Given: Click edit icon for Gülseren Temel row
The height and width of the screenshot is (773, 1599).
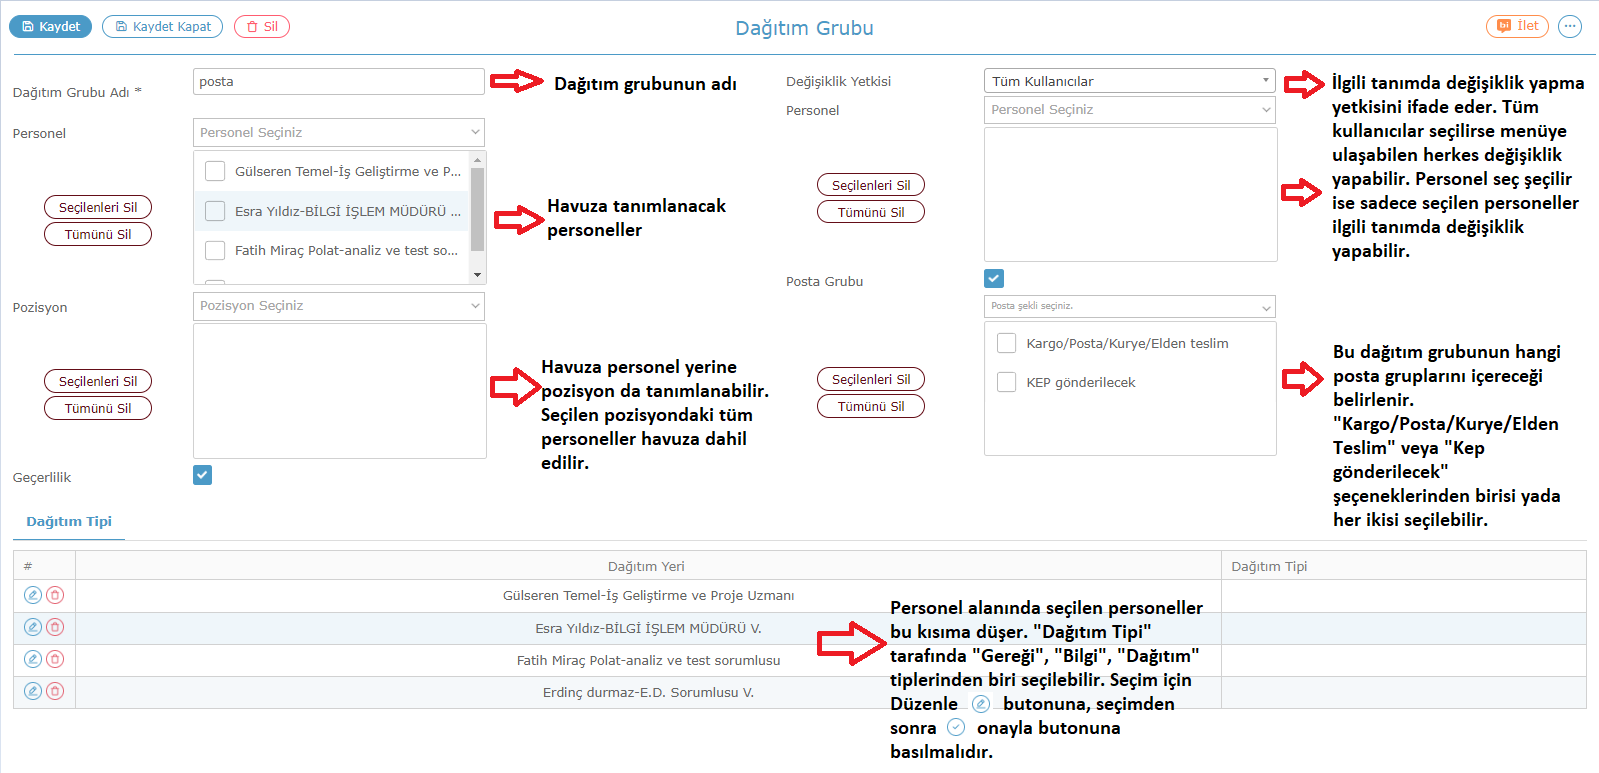Looking at the screenshot, I should [33, 595].
